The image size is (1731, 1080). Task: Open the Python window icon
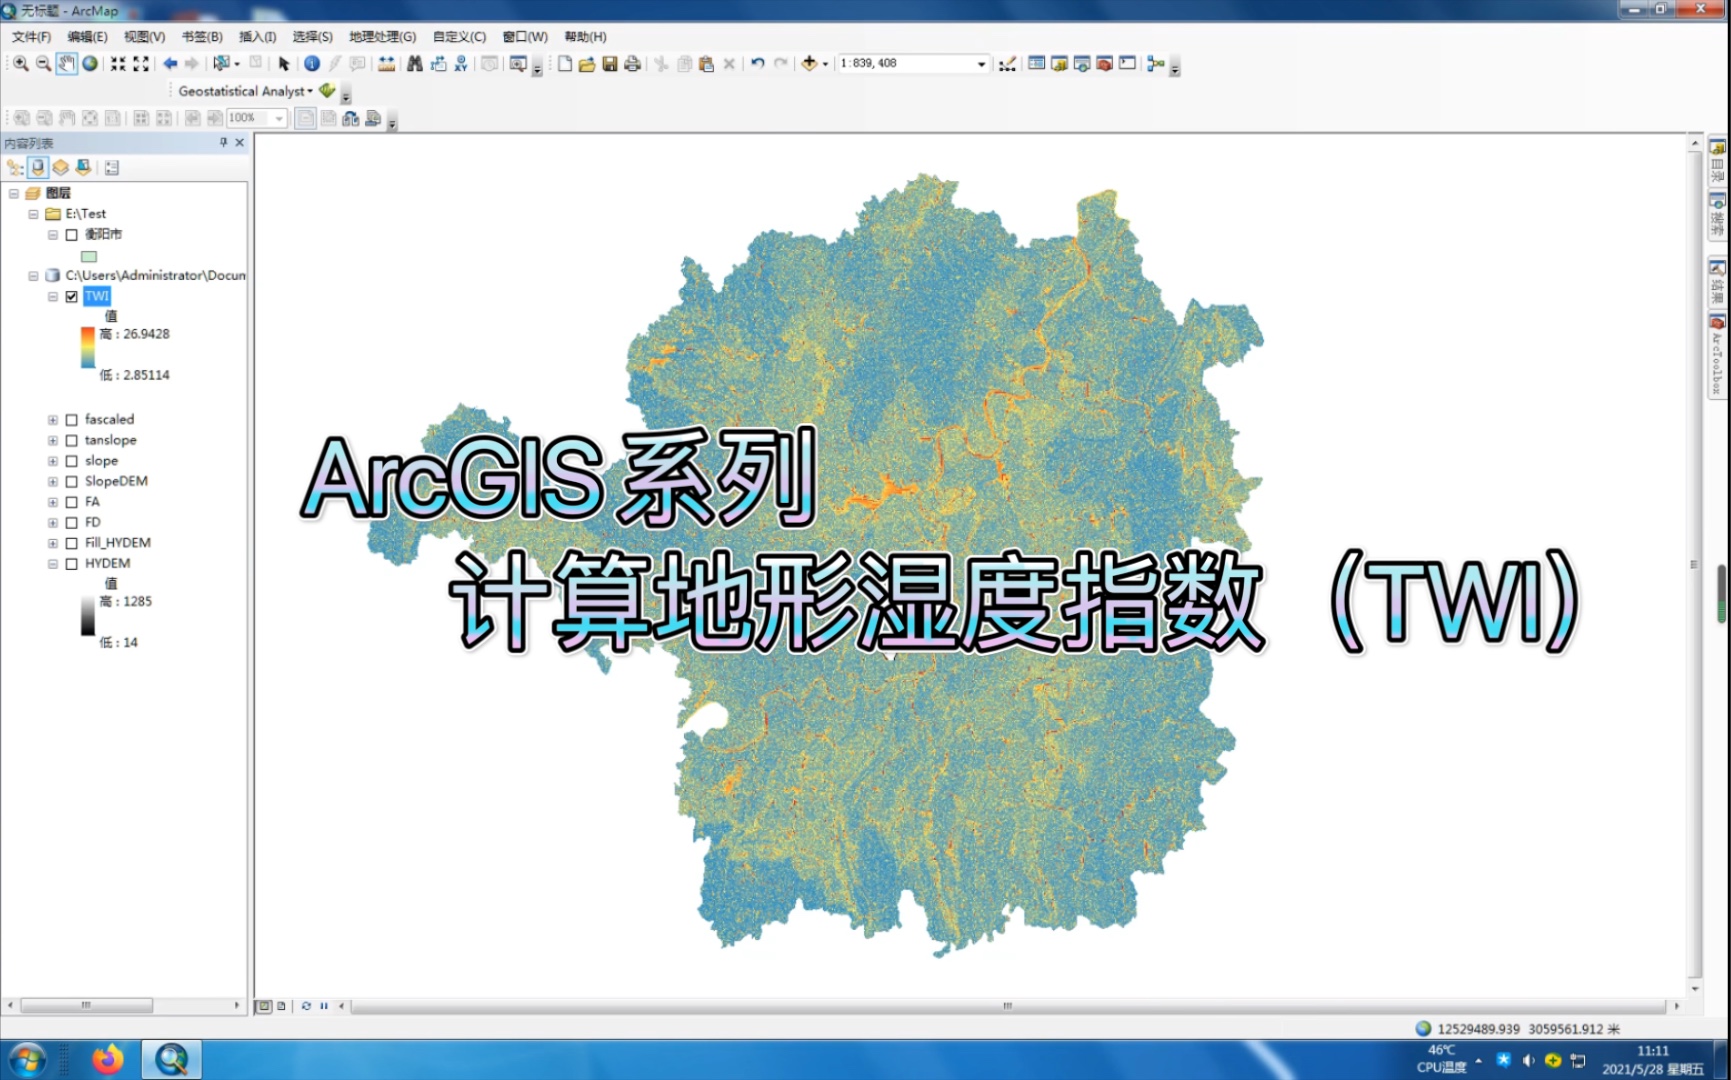[x=1128, y=63]
